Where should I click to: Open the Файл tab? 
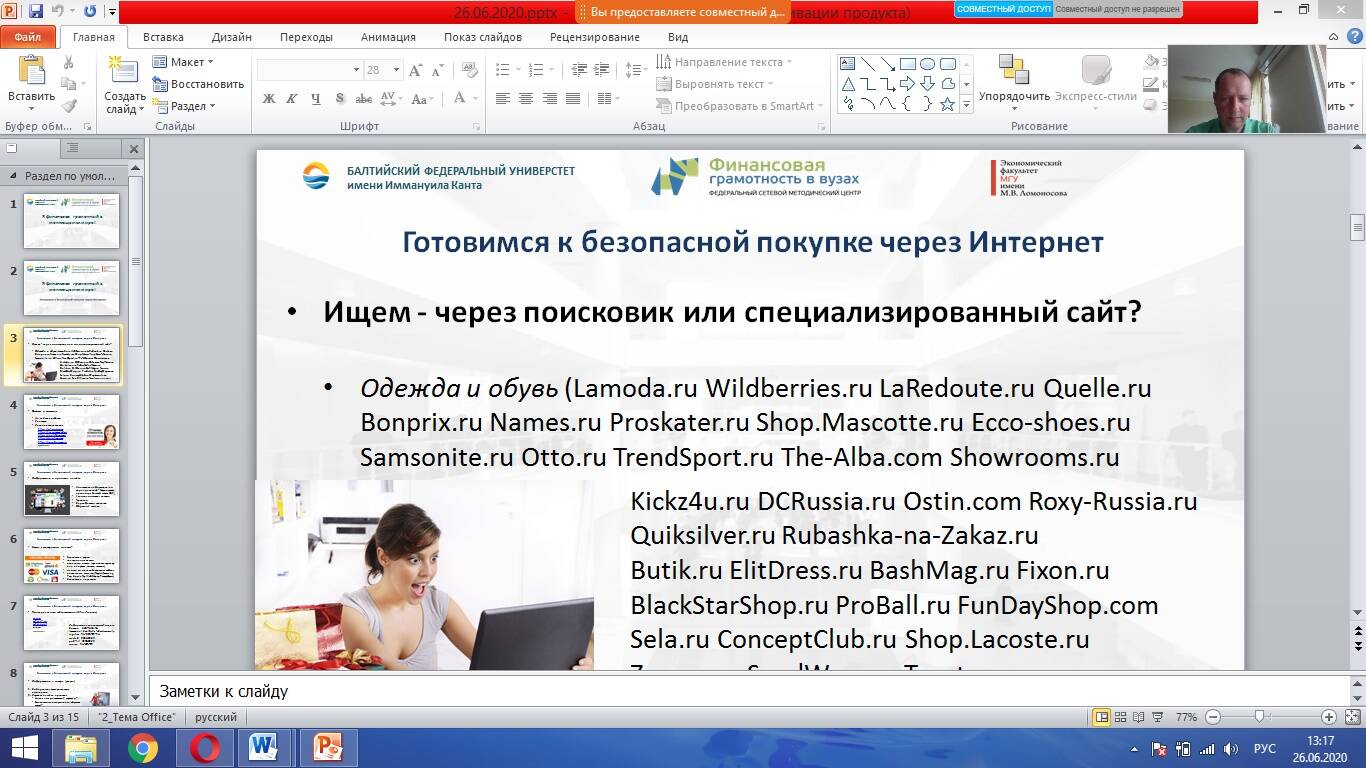[27, 37]
